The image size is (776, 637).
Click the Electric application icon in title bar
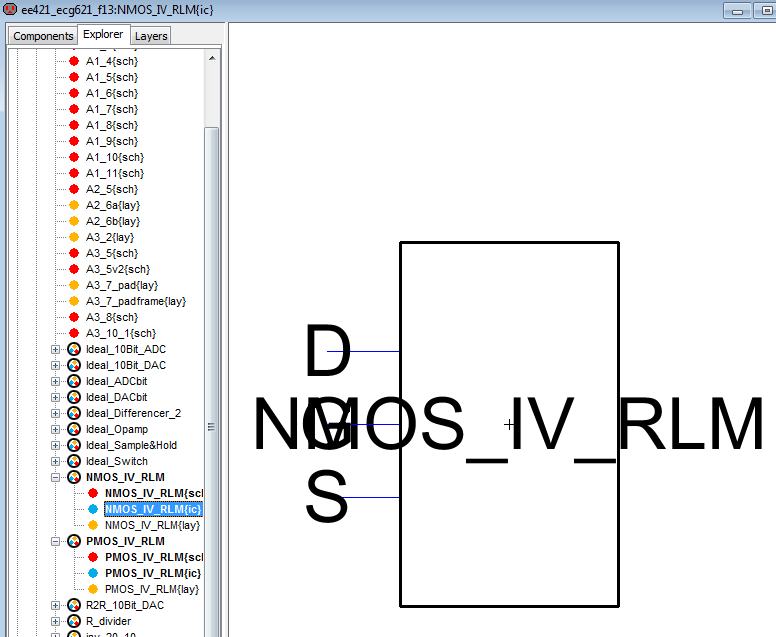click(10, 9)
